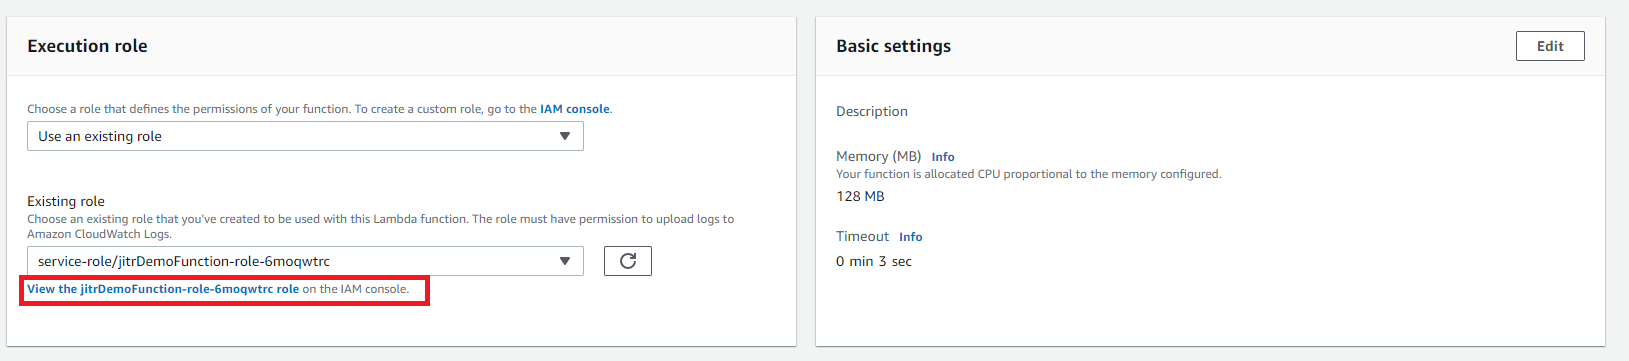
Task: Click the Timeout label text
Action: click(862, 236)
